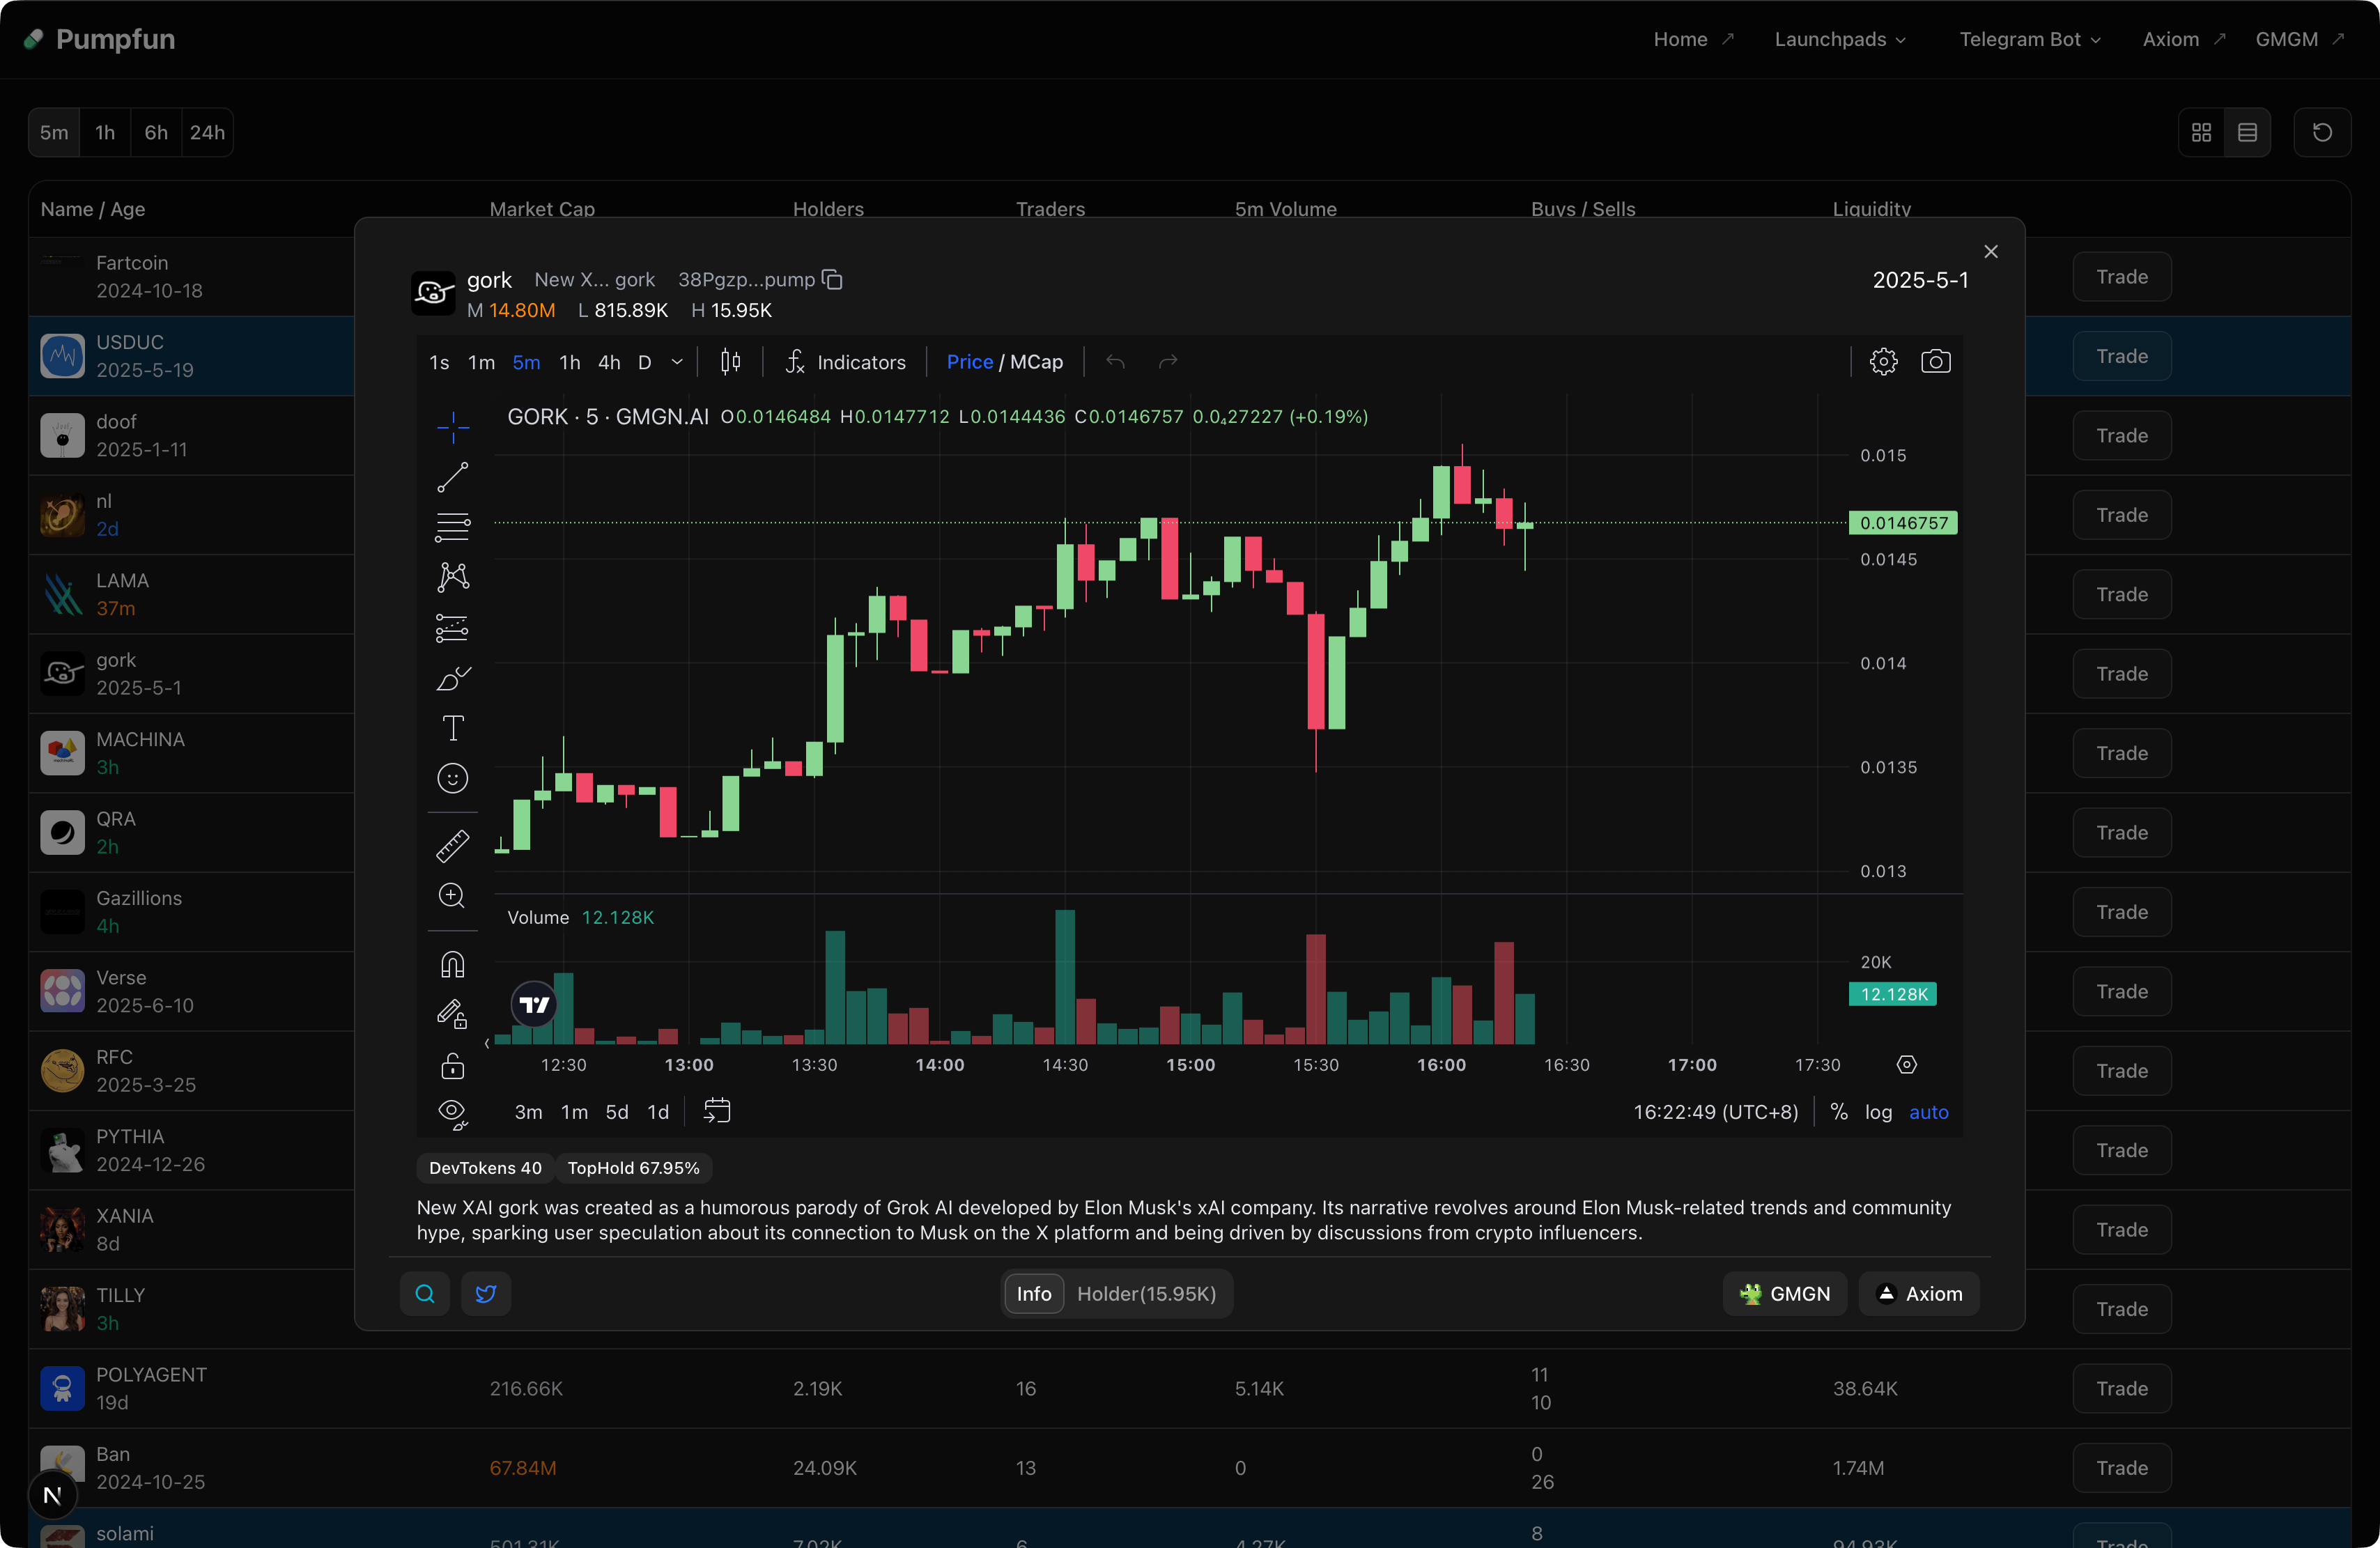Open the Fibonacci retracement tool
The width and height of the screenshot is (2380, 1548).
click(x=452, y=527)
